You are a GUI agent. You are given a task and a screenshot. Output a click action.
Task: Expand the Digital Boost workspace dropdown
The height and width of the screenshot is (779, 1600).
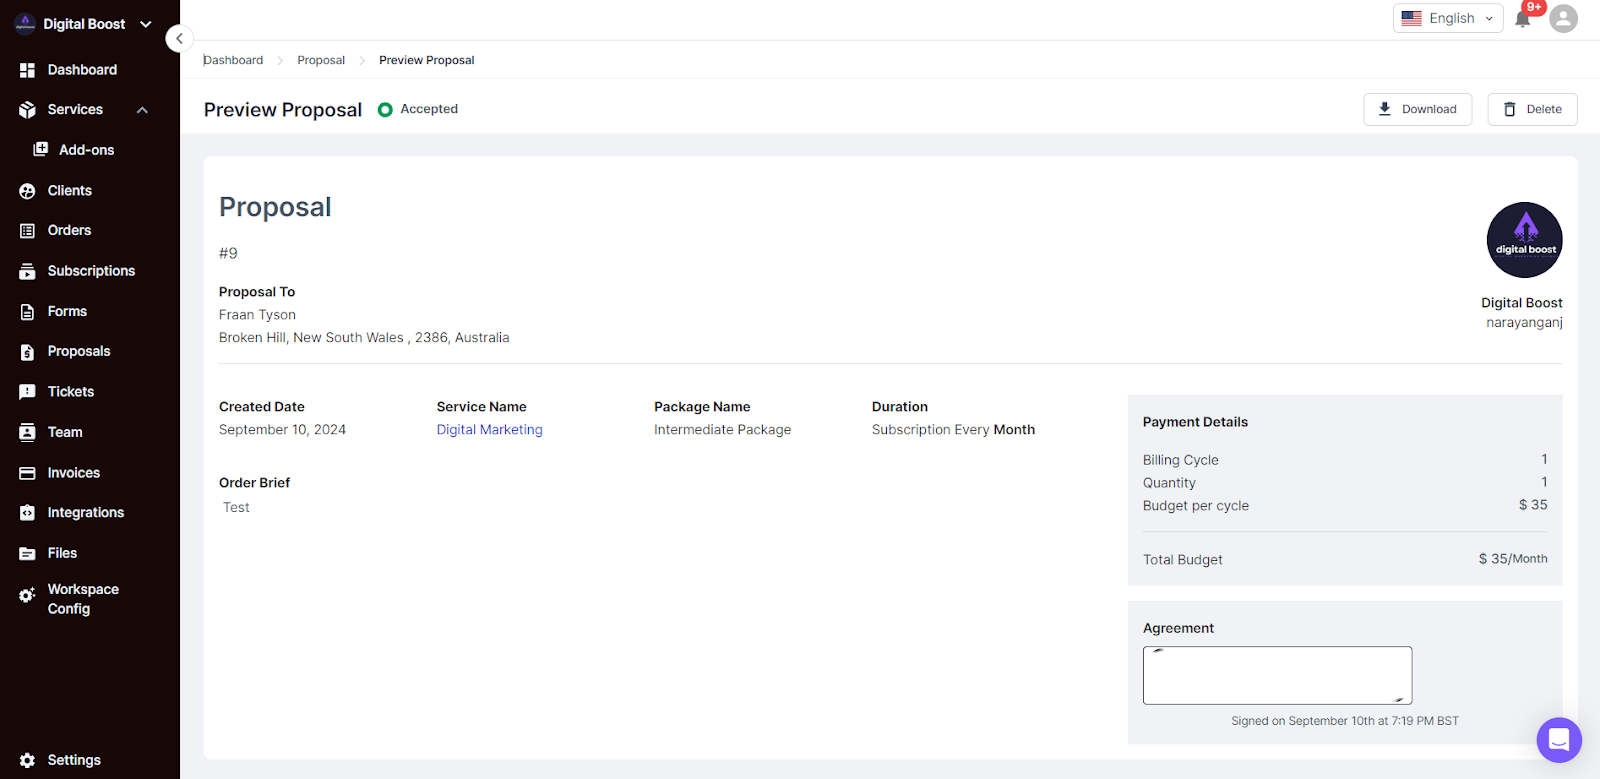(x=146, y=24)
